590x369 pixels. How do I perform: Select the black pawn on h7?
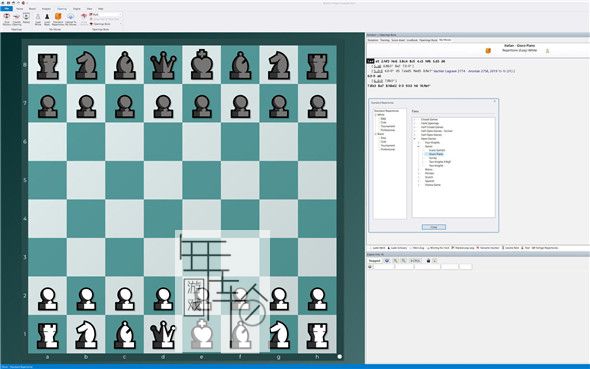click(x=317, y=106)
